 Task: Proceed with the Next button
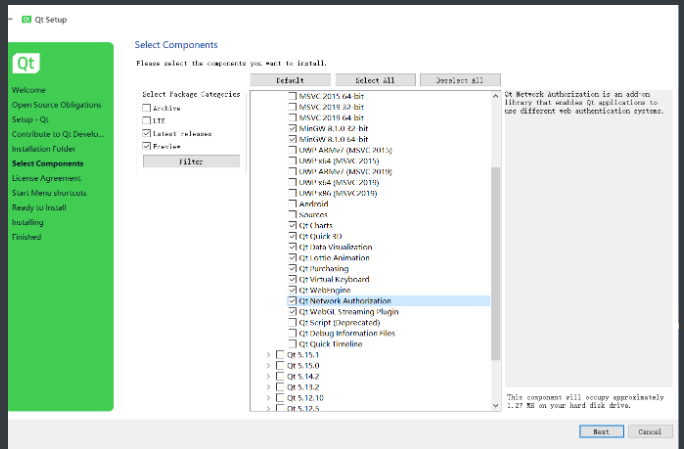coord(602,432)
